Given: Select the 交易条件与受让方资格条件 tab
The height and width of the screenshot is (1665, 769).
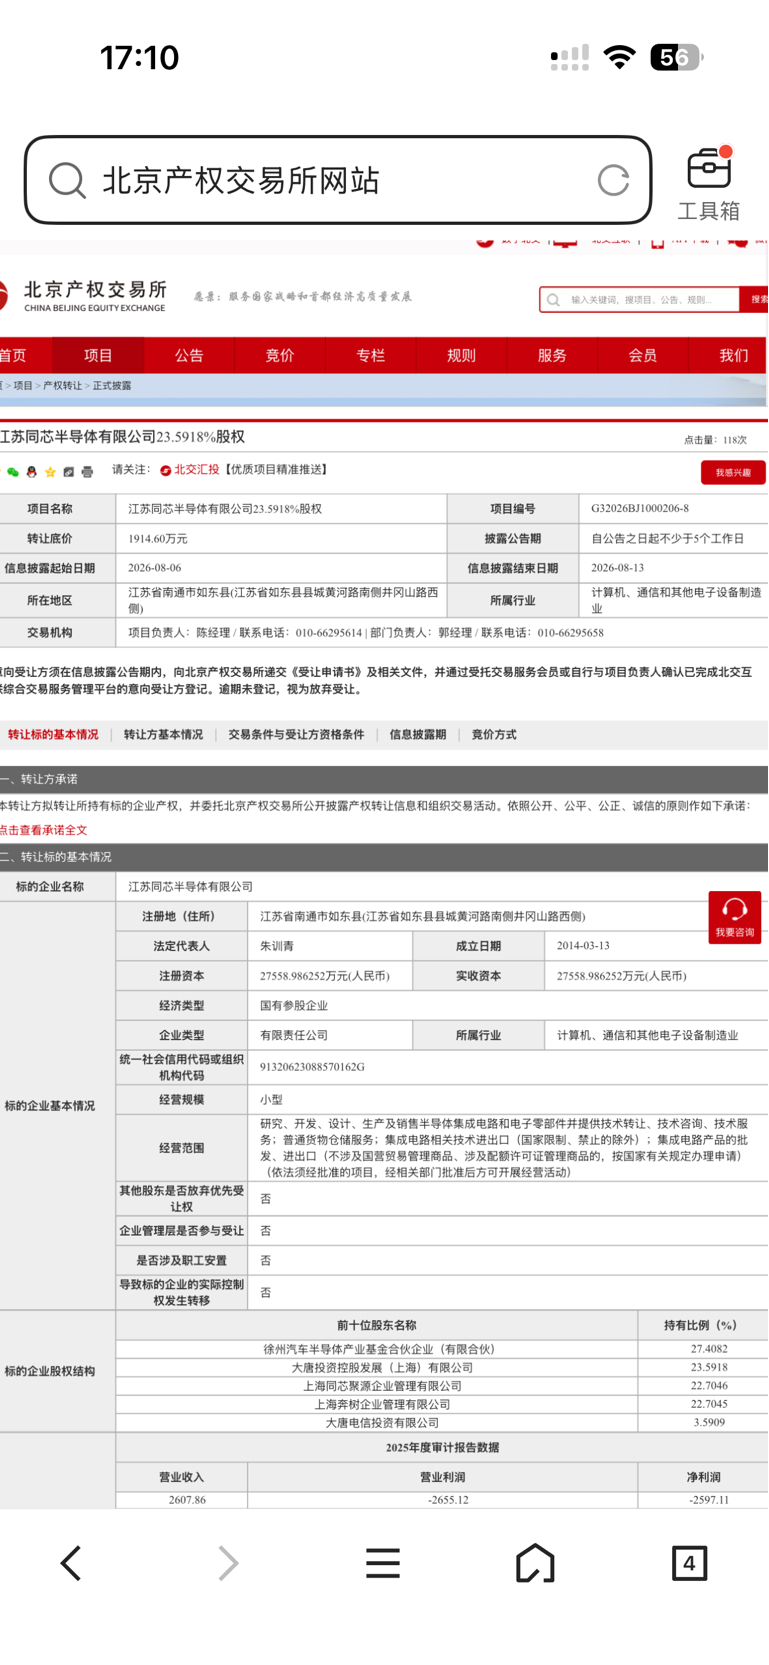Looking at the screenshot, I should click(x=296, y=735).
